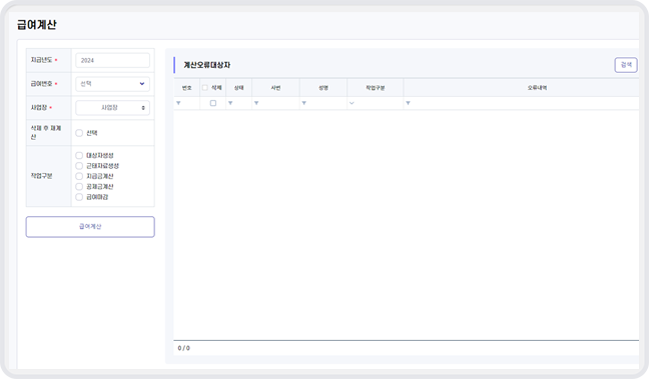Click the 지급년도 input showing 2024
The height and width of the screenshot is (379, 649).
(x=113, y=60)
